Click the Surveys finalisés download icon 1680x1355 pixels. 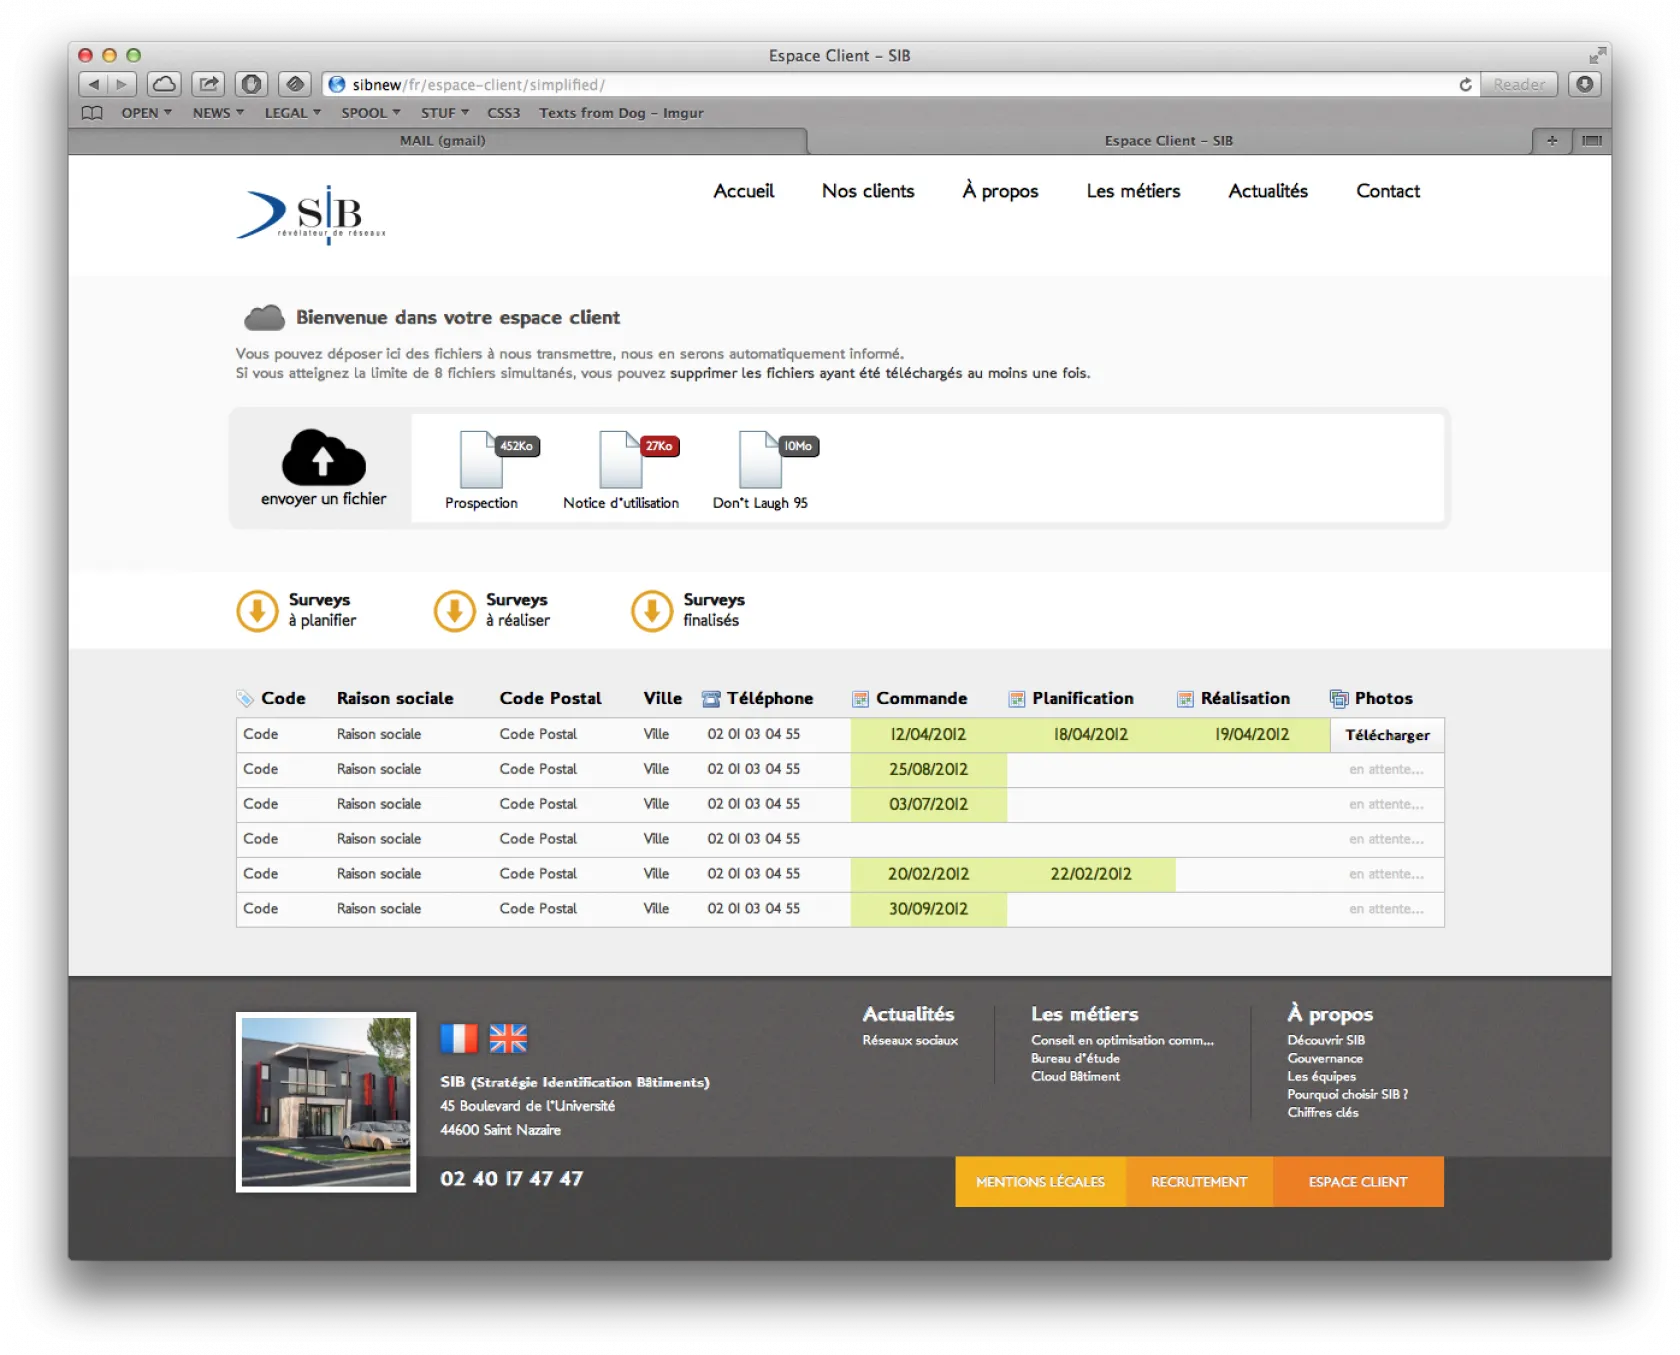[x=651, y=610]
